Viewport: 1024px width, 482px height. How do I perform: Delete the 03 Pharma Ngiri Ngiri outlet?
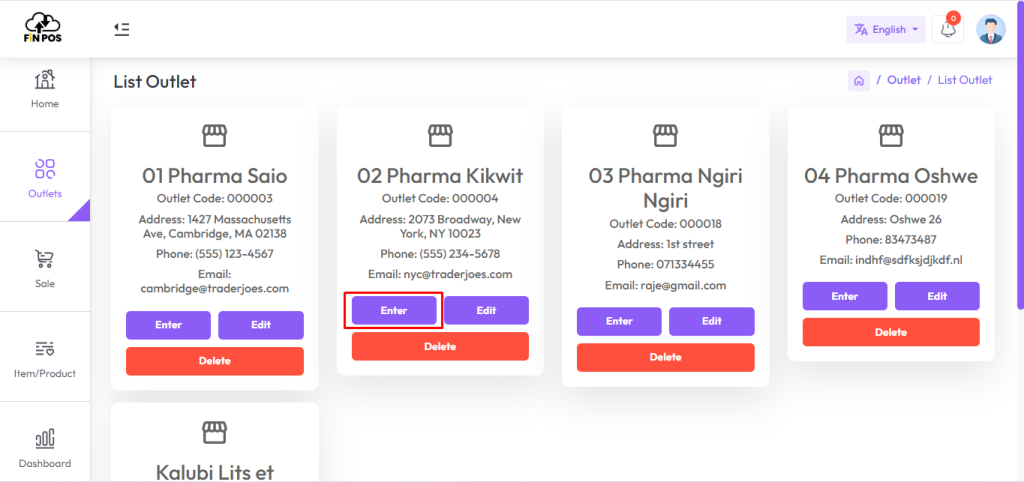[x=666, y=357]
